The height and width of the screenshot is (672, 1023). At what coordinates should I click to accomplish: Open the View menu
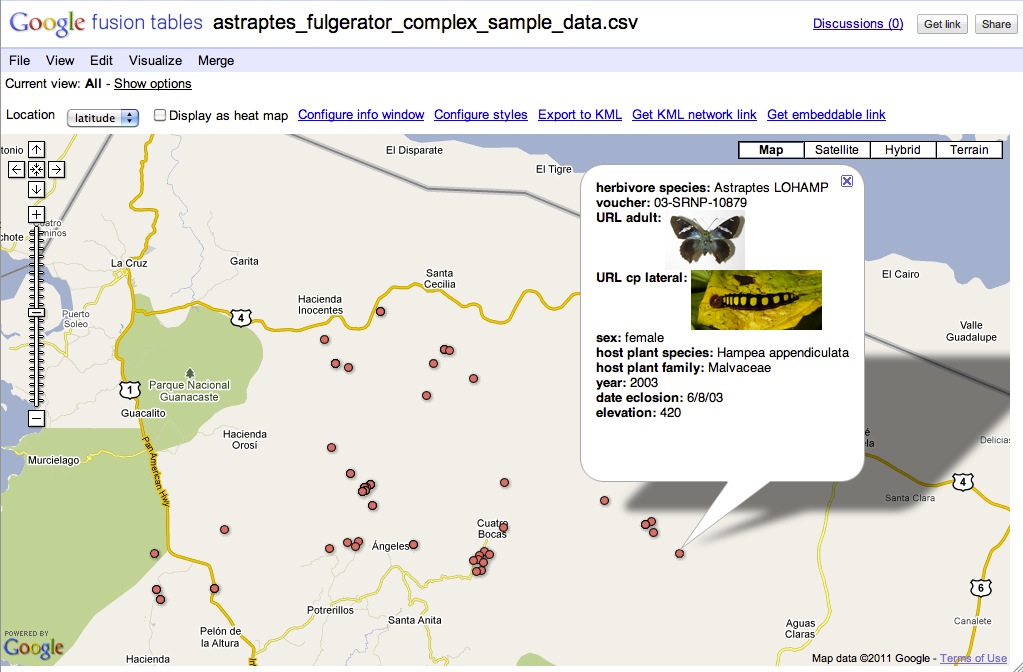pyautogui.click(x=59, y=61)
